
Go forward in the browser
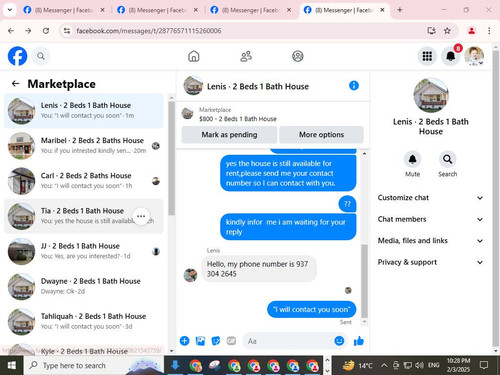tap(28, 31)
